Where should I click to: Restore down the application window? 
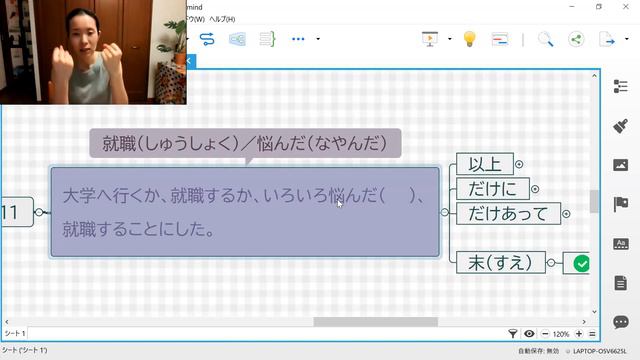click(x=599, y=7)
